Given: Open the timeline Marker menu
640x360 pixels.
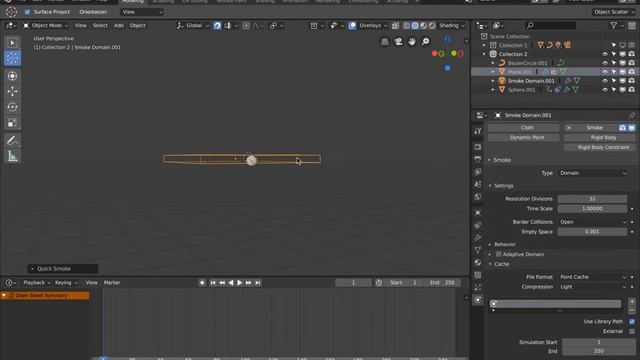Looking at the screenshot, I should 112,282.
